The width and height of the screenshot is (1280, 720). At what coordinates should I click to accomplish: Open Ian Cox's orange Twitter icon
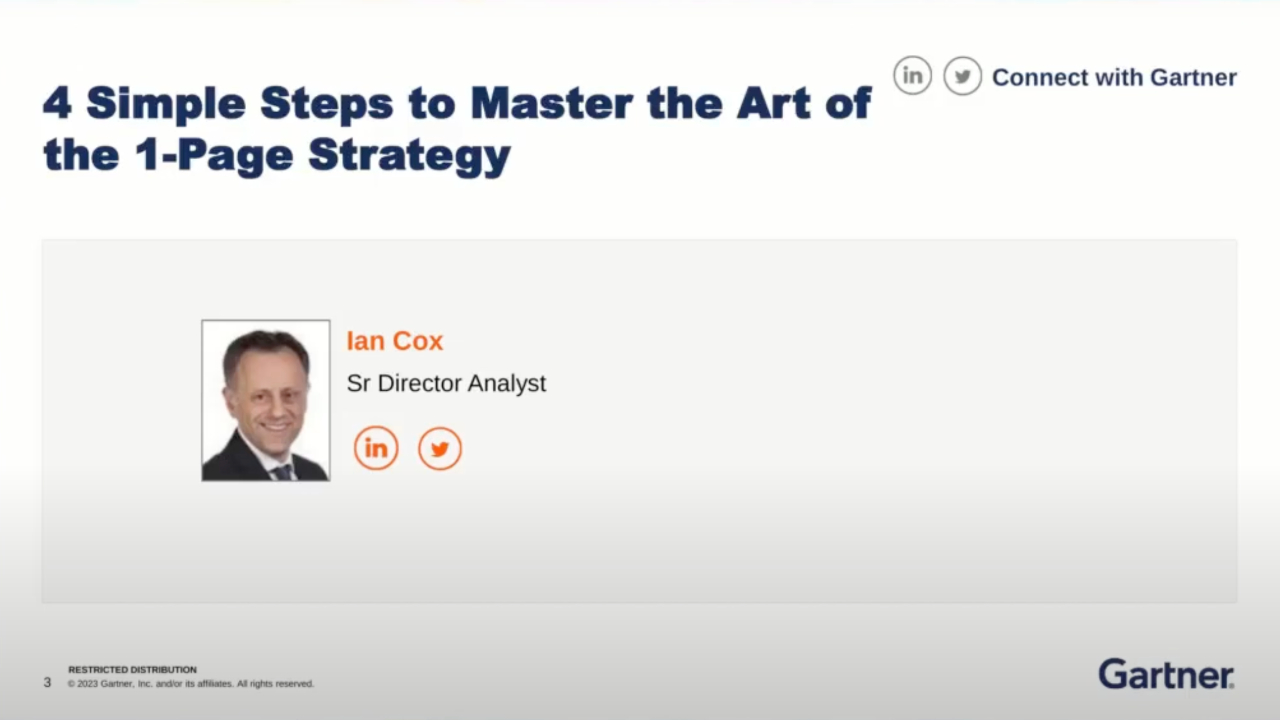[440, 449]
